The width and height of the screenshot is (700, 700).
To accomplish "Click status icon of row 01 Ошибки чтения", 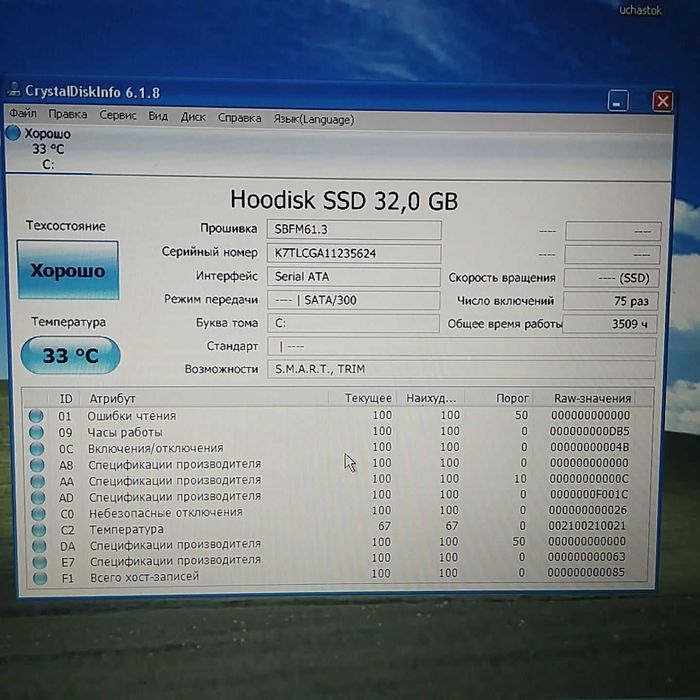I will coord(36,416).
